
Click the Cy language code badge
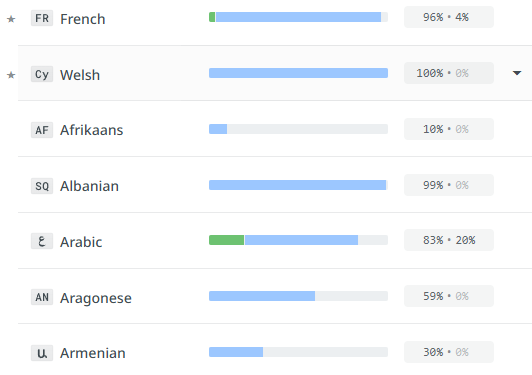pyautogui.click(x=42, y=74)
